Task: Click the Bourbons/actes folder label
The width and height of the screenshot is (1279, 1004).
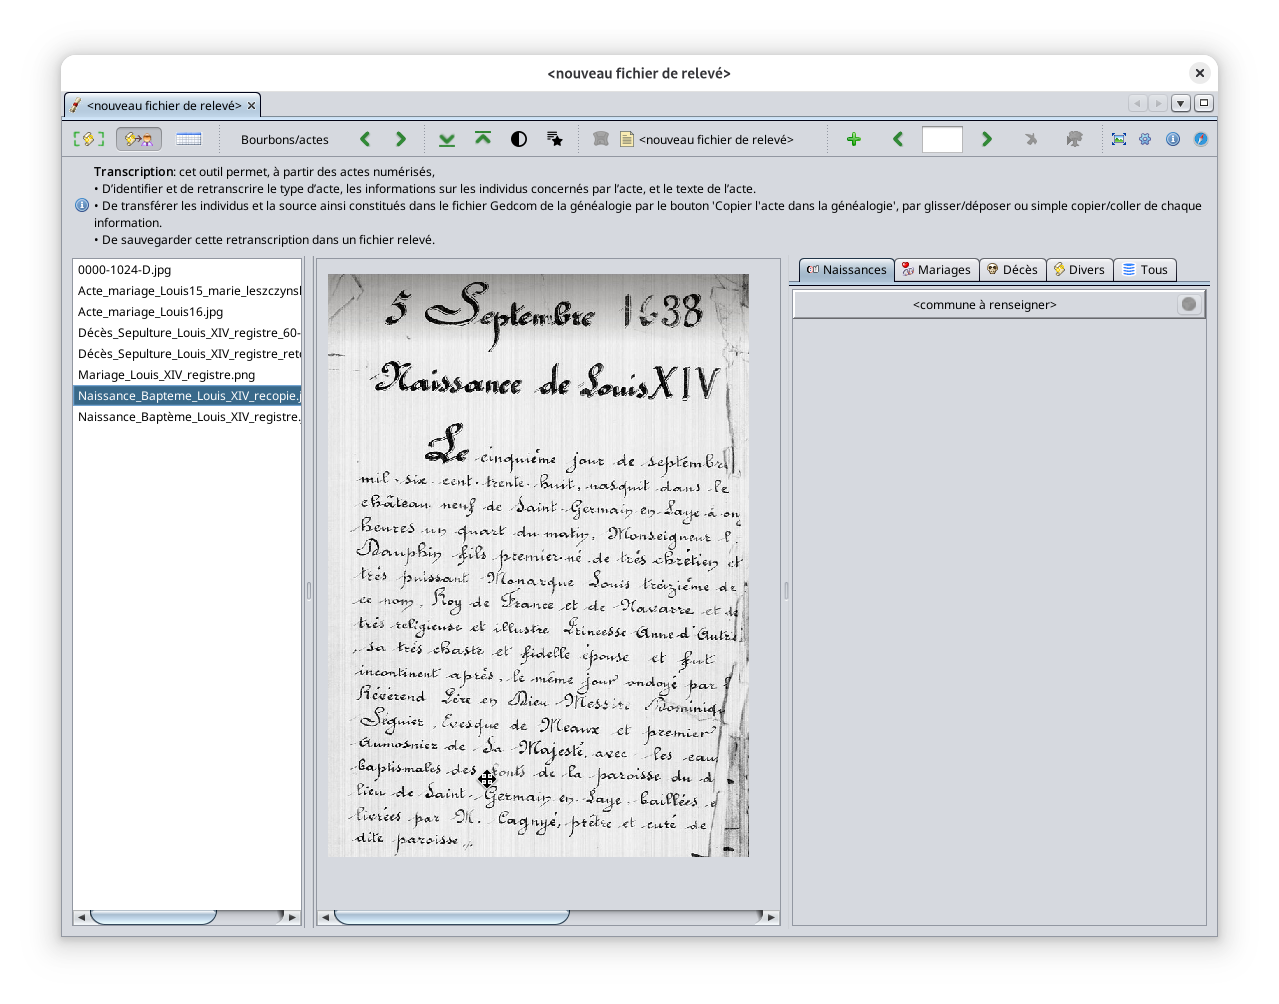Action: click(x=285, y=140)
